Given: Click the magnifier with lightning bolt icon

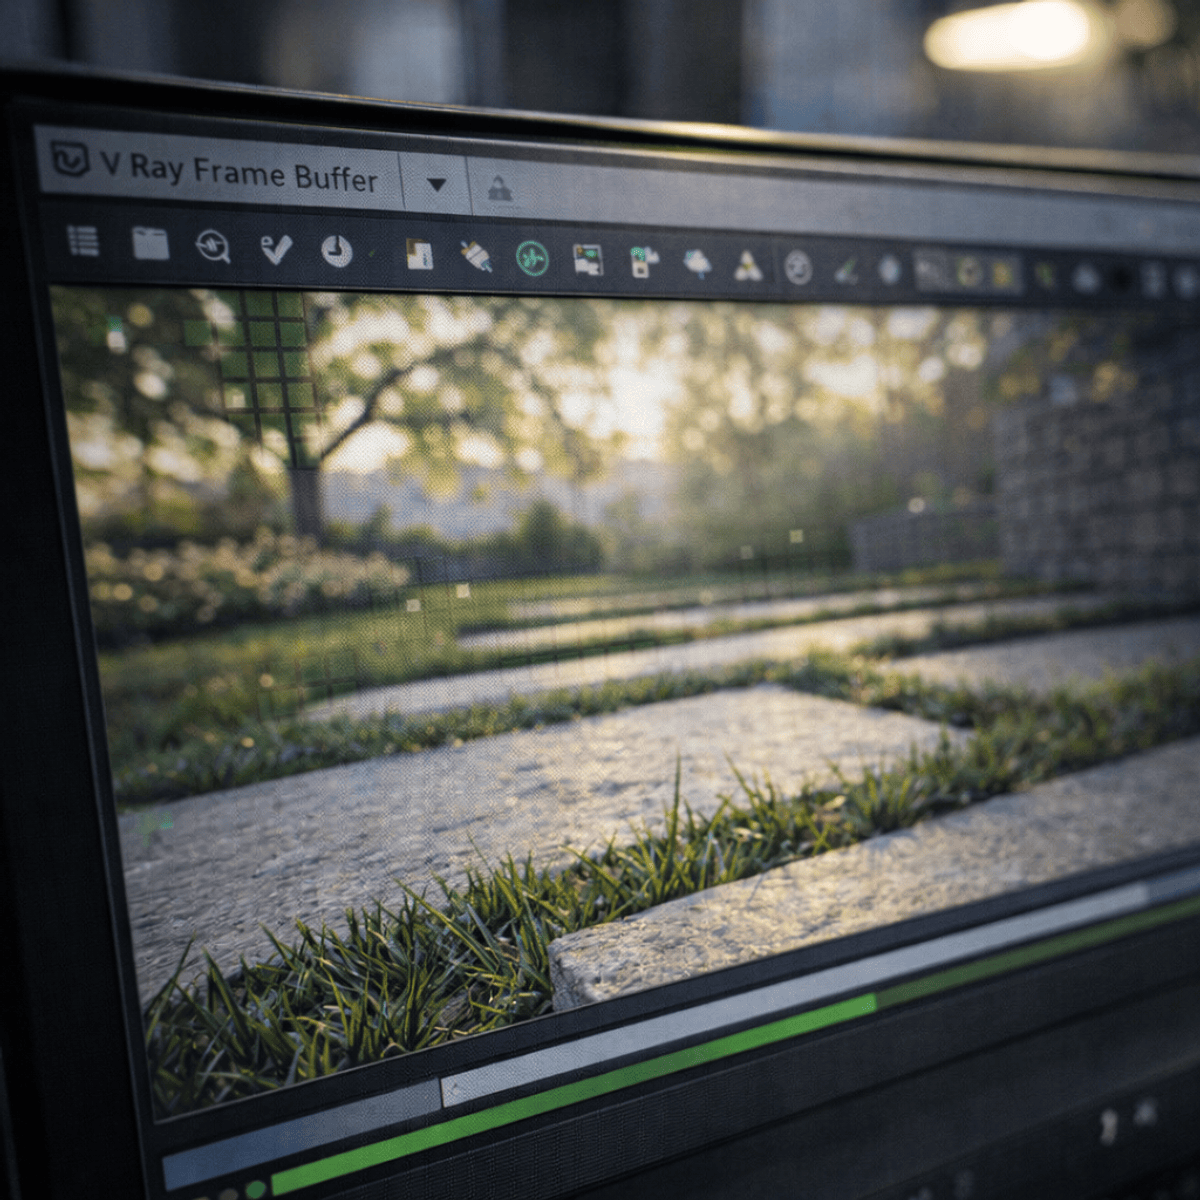Looking at the screenshot, I should (x=213, y=246).
